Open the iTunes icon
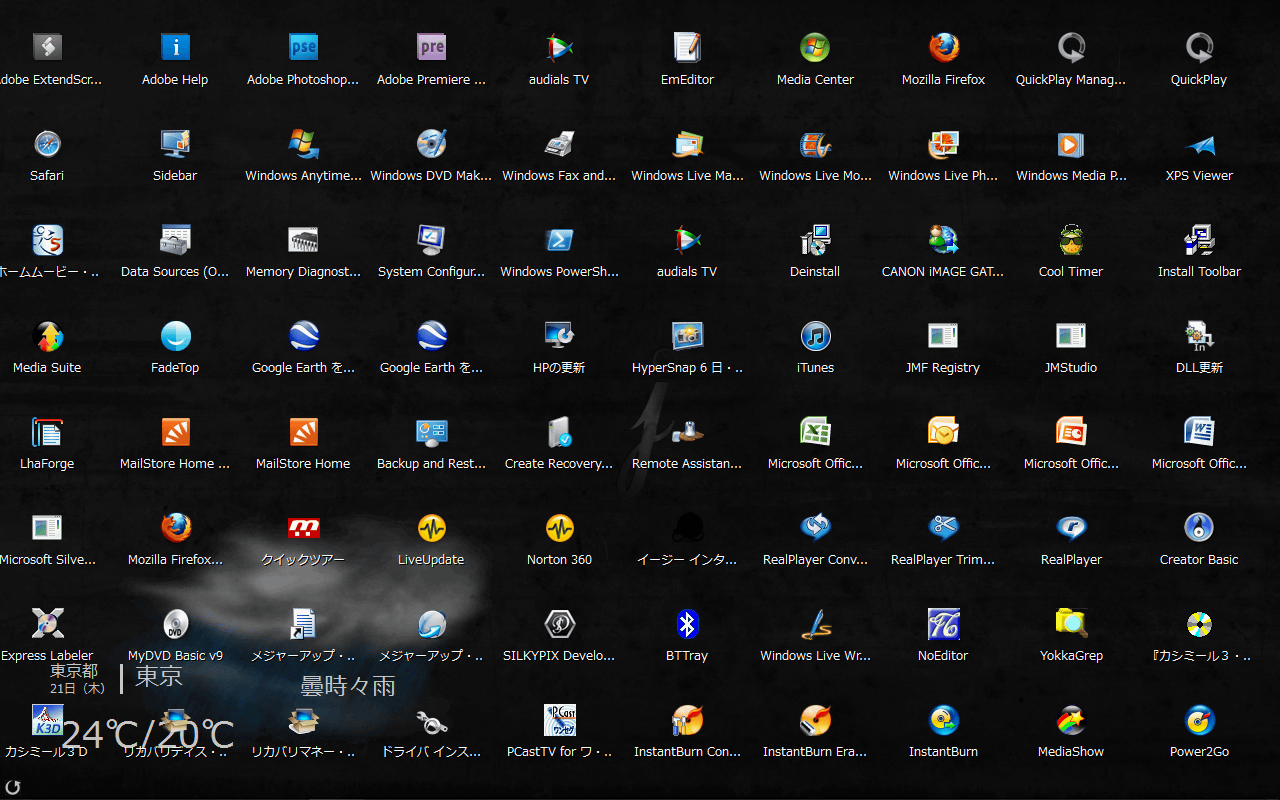 click(815, 335)
